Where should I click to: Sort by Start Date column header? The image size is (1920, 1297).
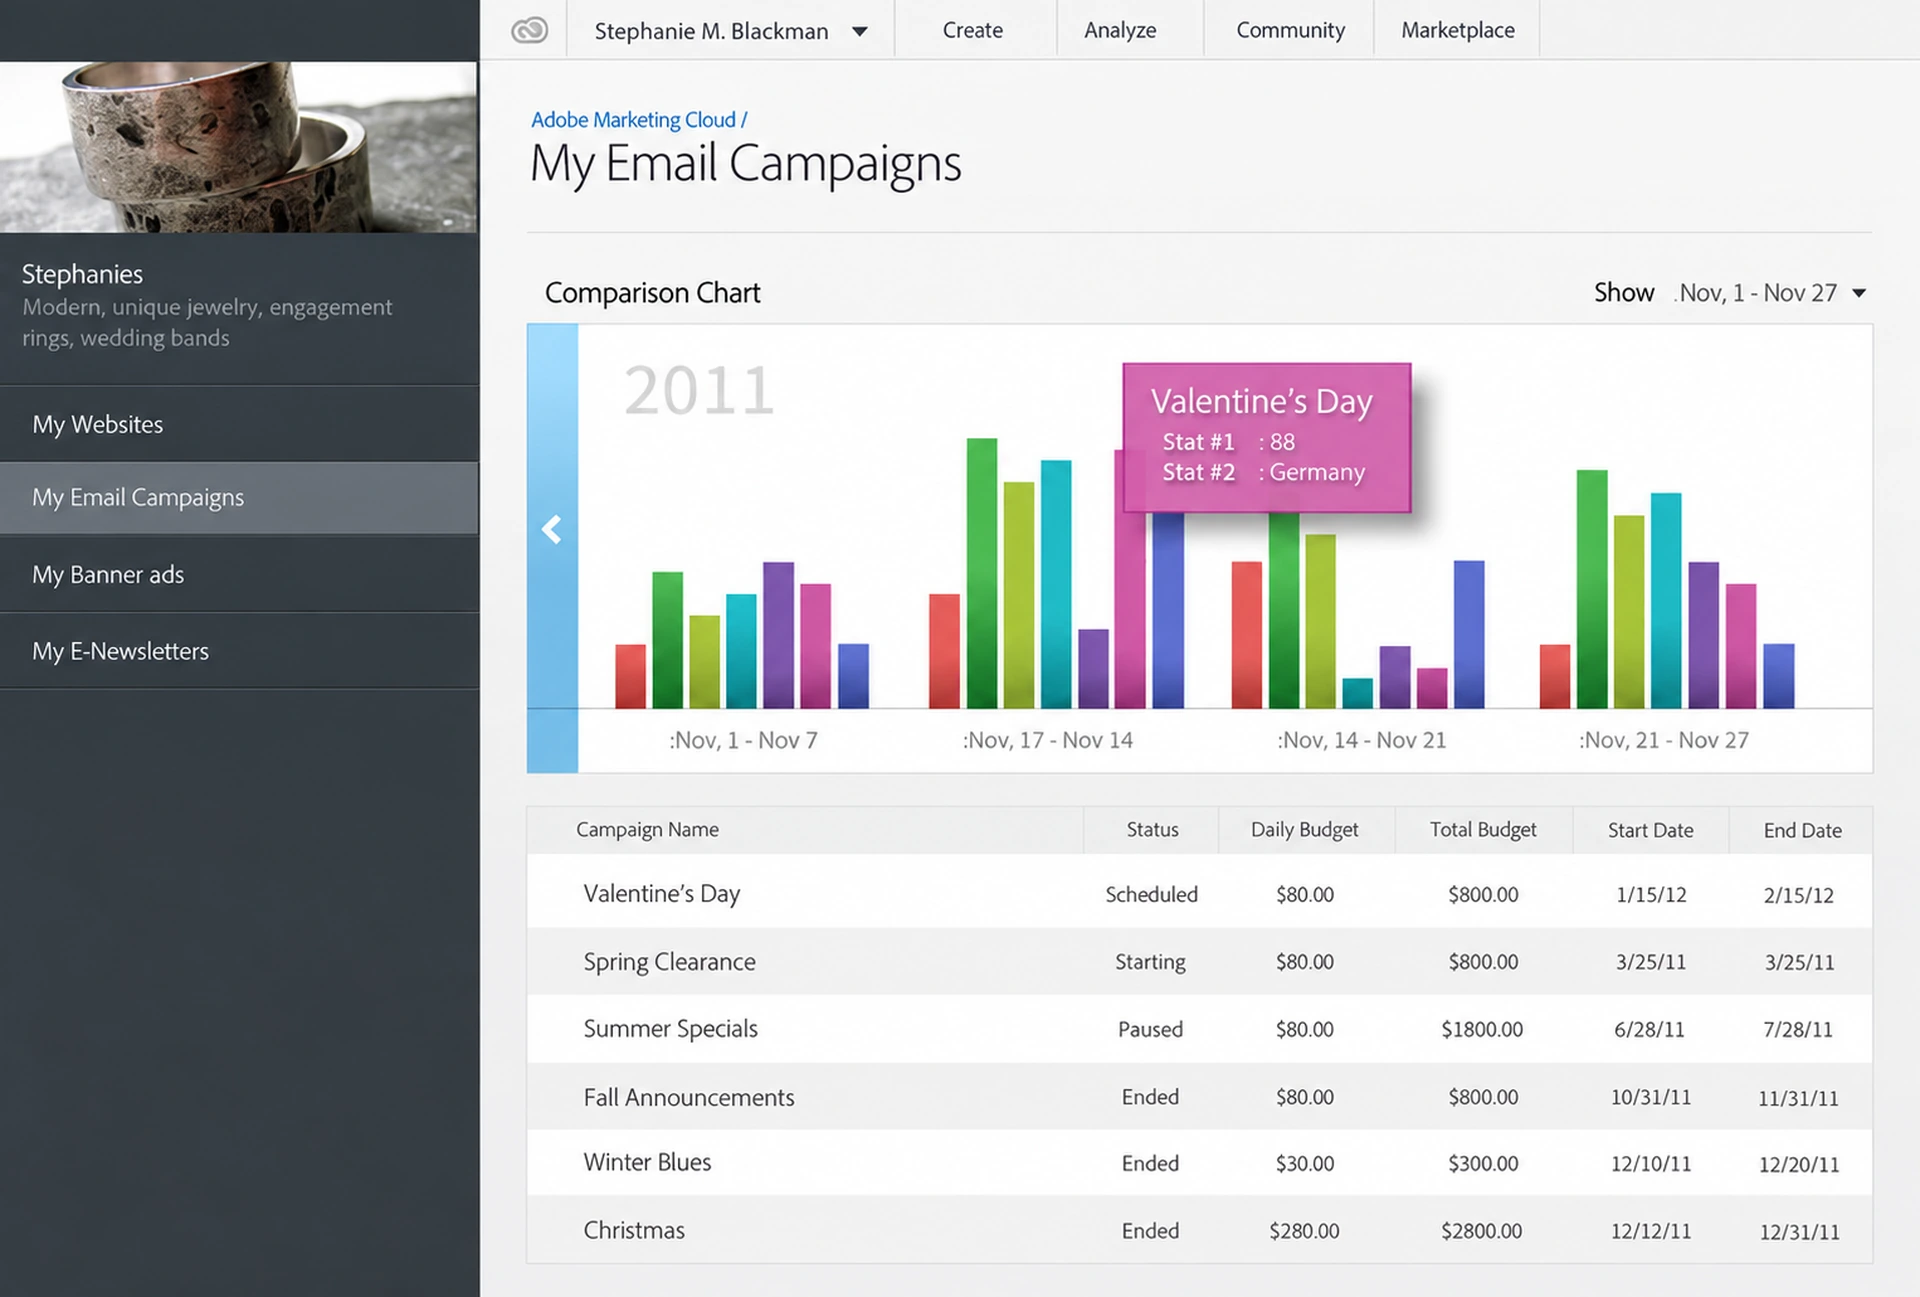[x=1650, y=830]
